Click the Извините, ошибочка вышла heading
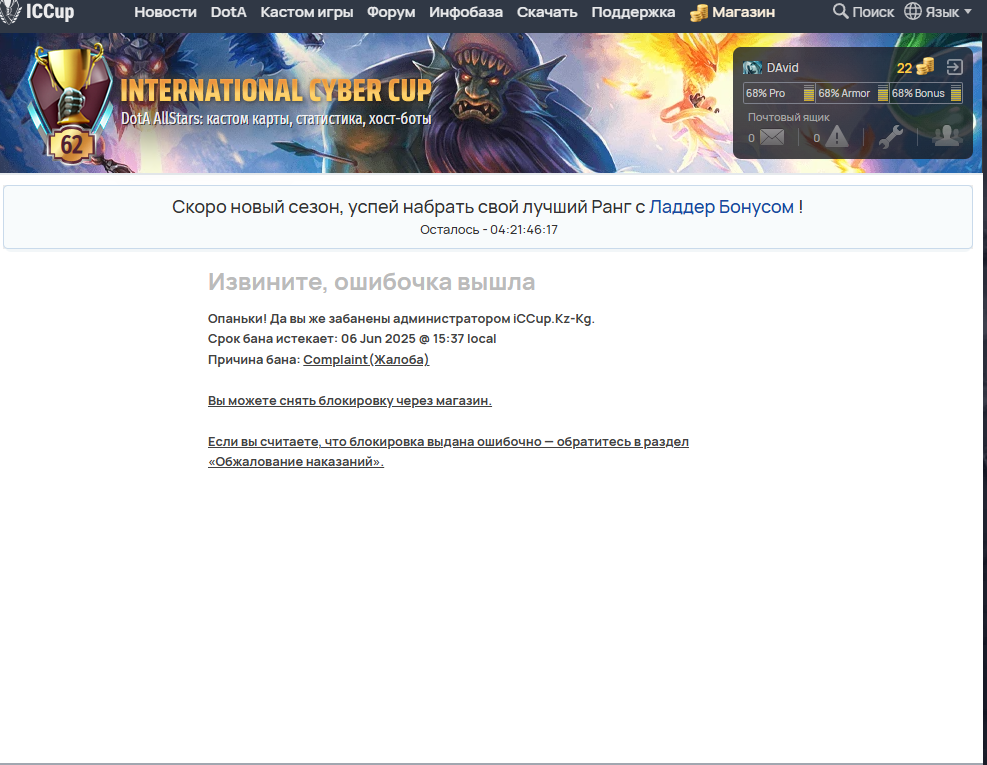Screen dimensions: 987x765 (371, 281)
